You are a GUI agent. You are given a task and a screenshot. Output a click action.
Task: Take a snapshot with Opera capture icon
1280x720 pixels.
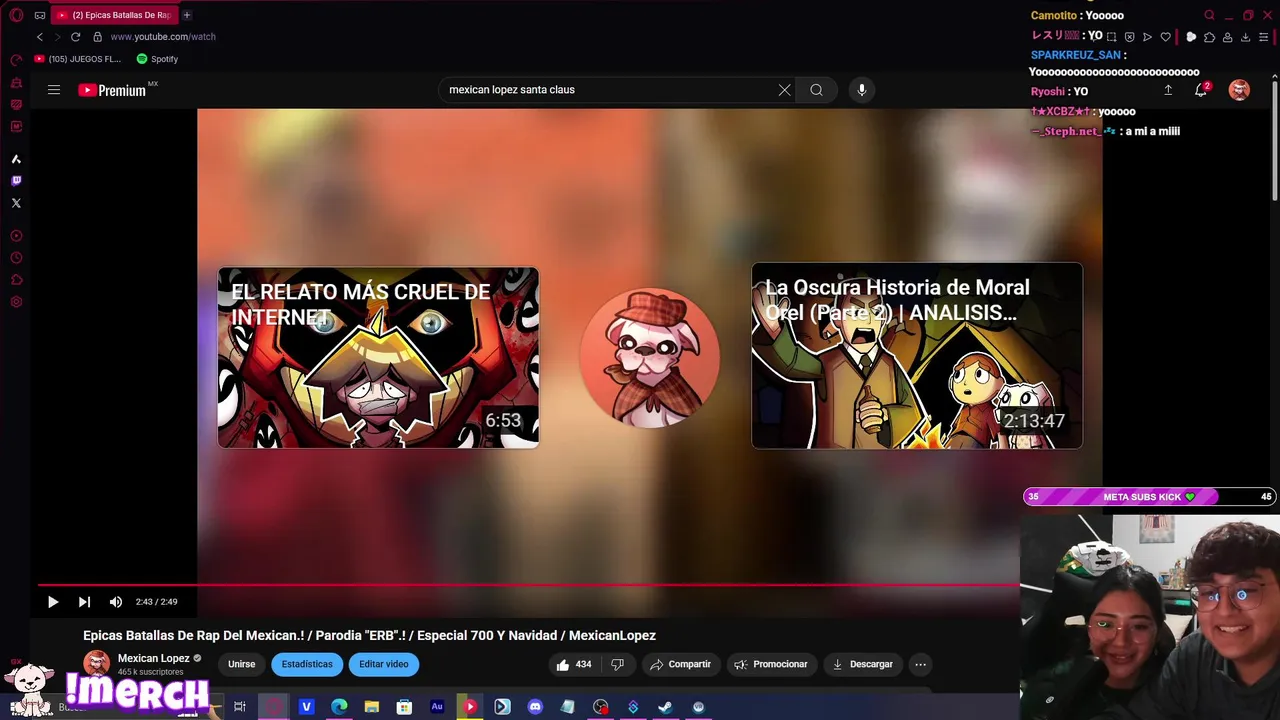(x=1111, y=37)
